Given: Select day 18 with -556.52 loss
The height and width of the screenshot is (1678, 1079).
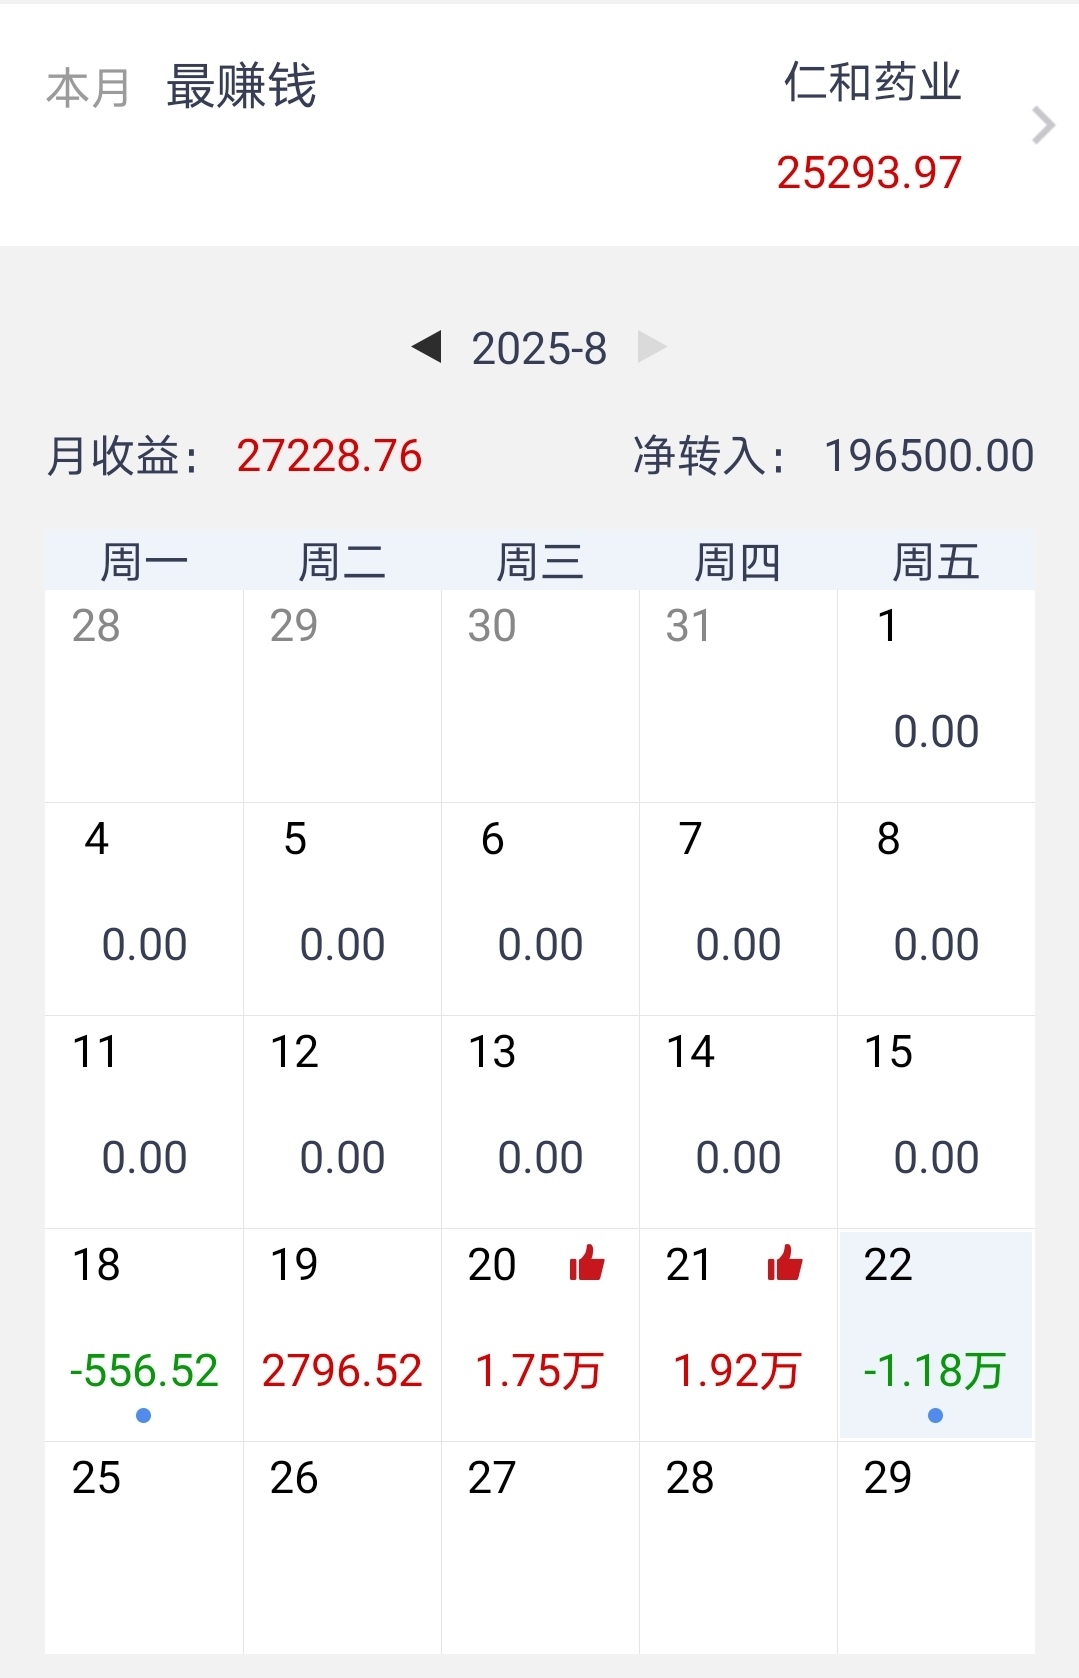Looking at the screenshot, I should (x=144, y=1335).
